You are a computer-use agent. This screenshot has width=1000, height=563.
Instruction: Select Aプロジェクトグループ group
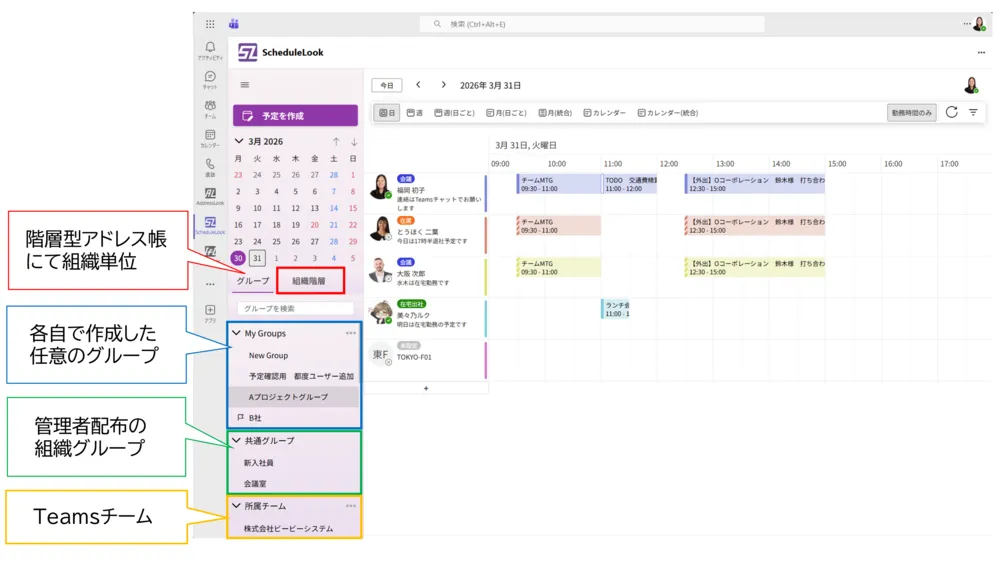click(x=294, y=397)
